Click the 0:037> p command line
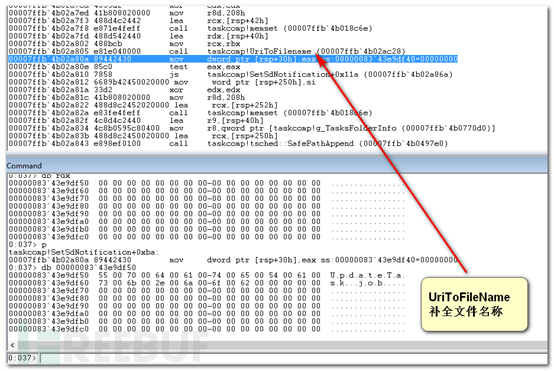 [x=28, y=245]
